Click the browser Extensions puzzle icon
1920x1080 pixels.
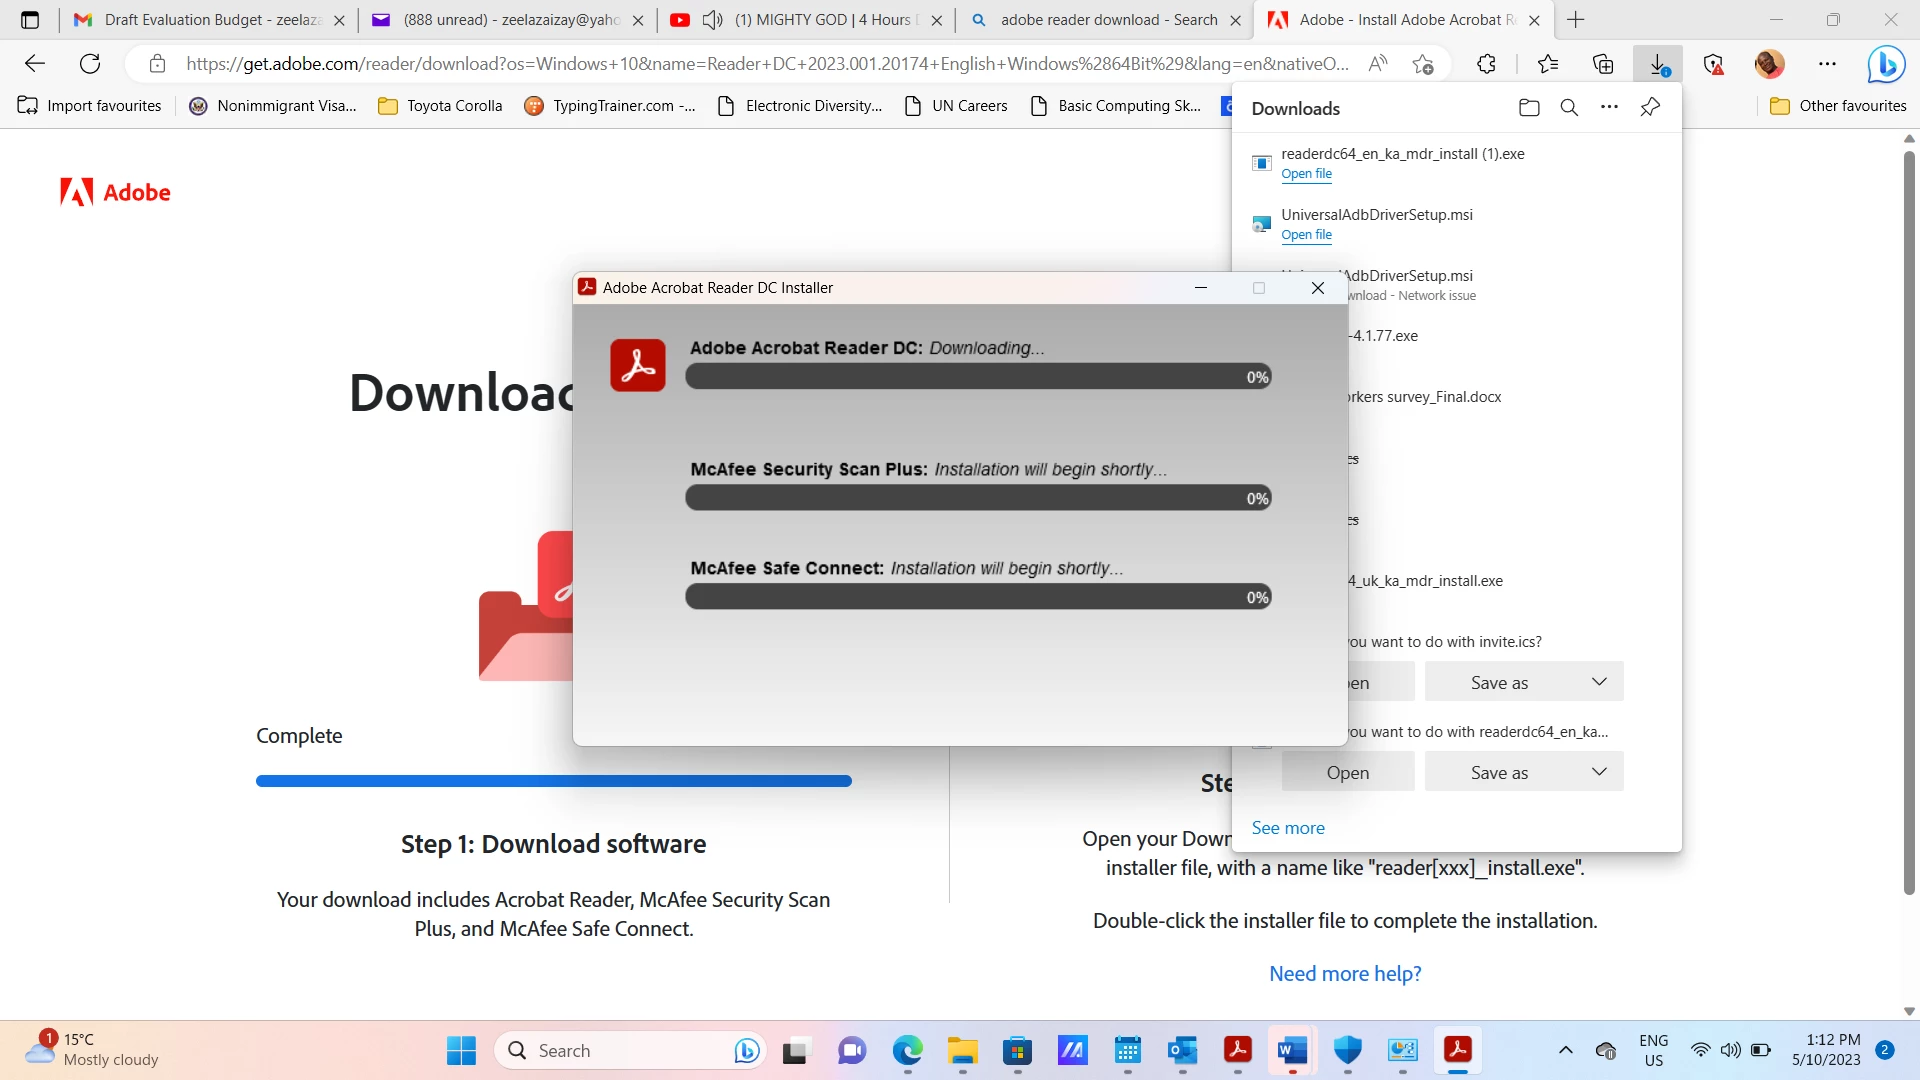(x=1486, y=64)
